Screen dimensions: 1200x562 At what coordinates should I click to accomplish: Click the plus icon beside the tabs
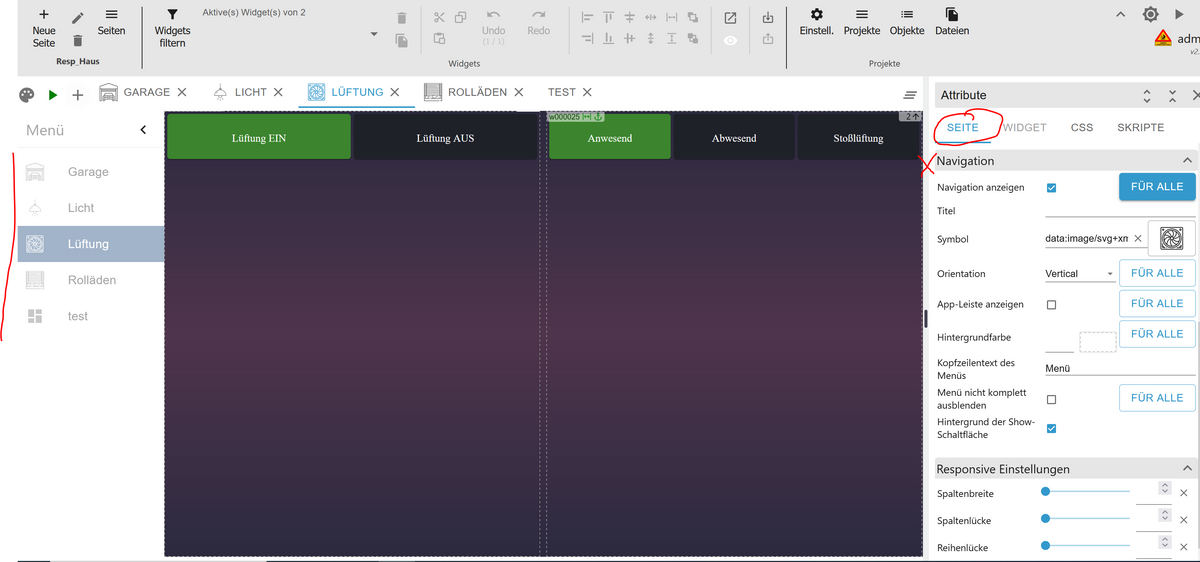78,95
